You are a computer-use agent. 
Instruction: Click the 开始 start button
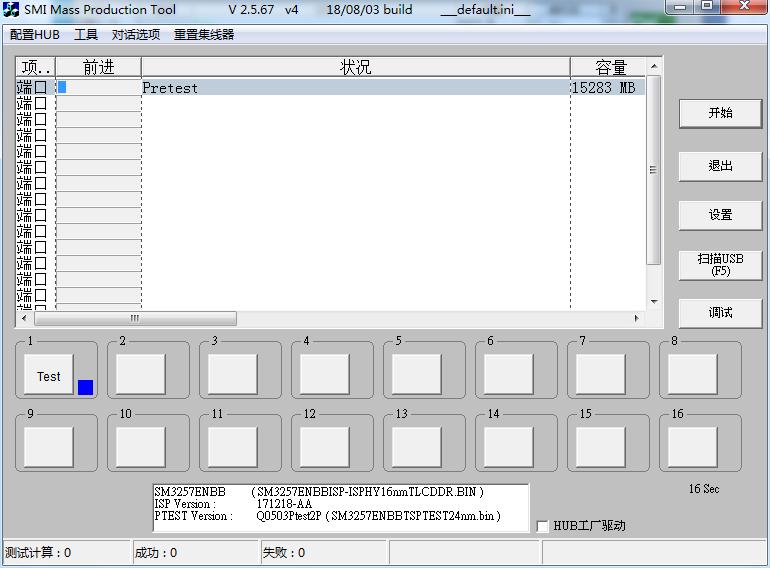point(720,113)
